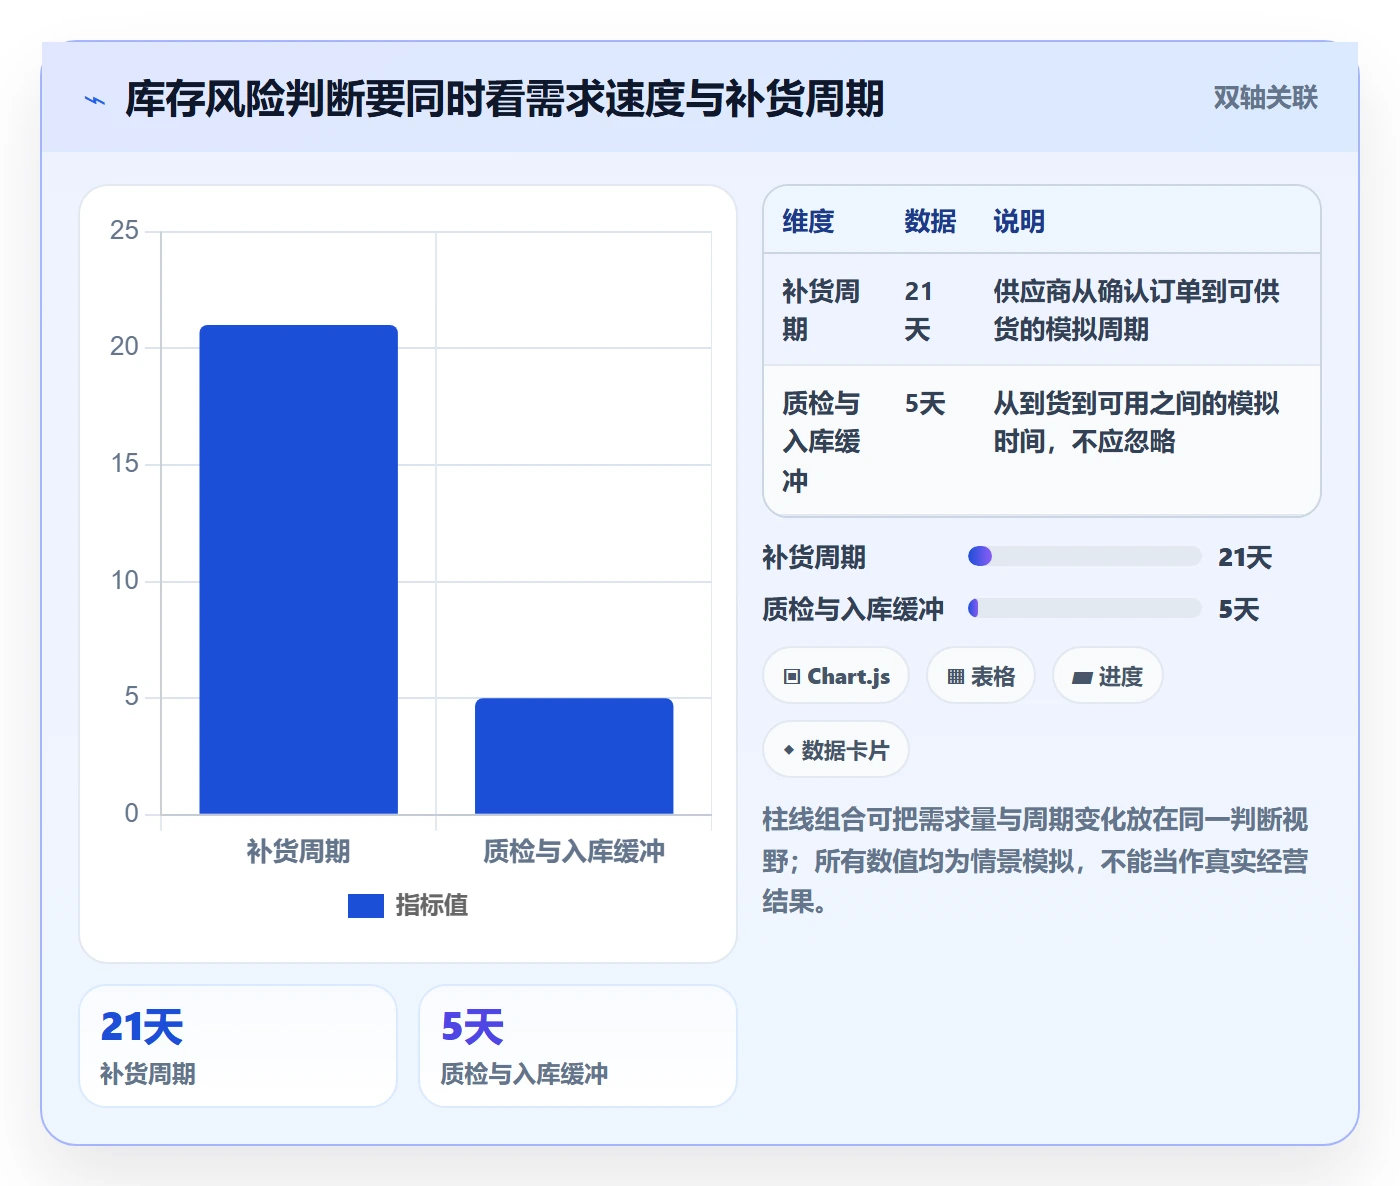Click the 双轴关联 tag in the header

point(1265,98)
